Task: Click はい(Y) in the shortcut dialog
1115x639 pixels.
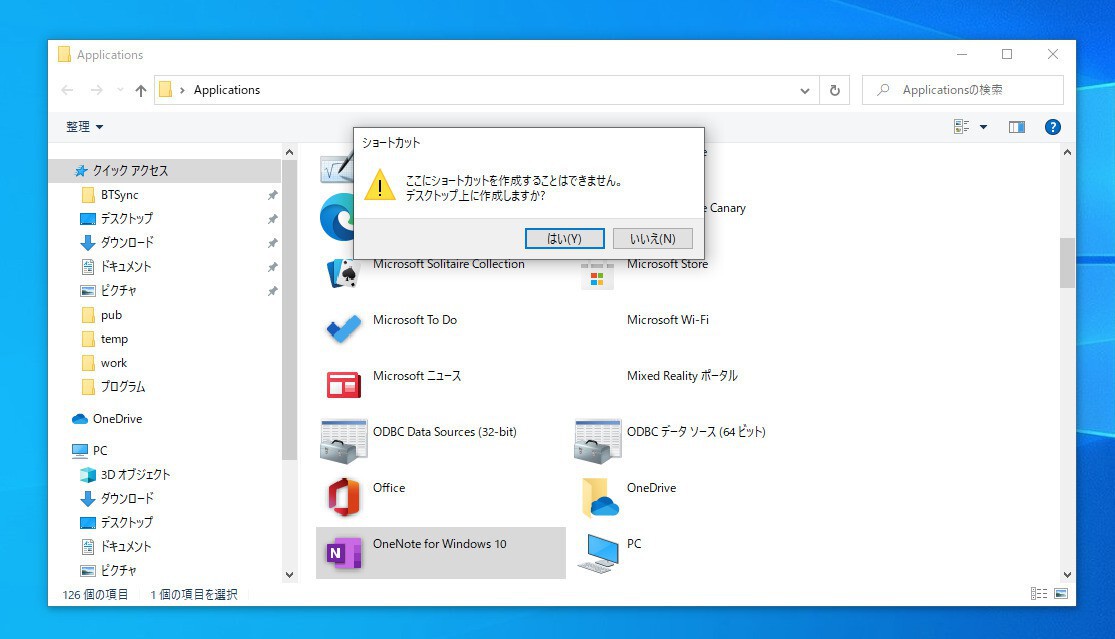Action: pos(565,239)
